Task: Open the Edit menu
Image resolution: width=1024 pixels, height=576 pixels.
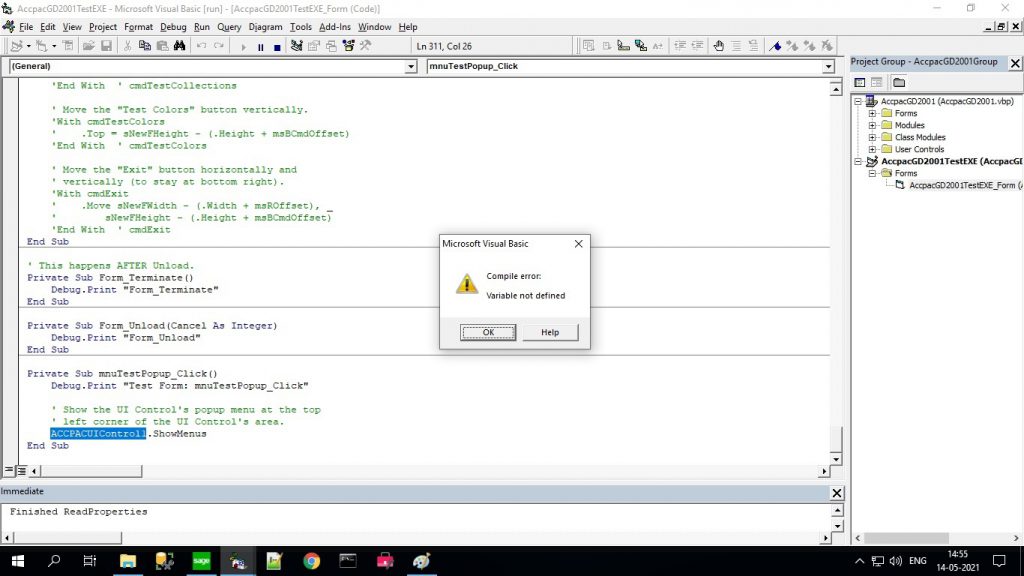Action: [x=48, y=27]
